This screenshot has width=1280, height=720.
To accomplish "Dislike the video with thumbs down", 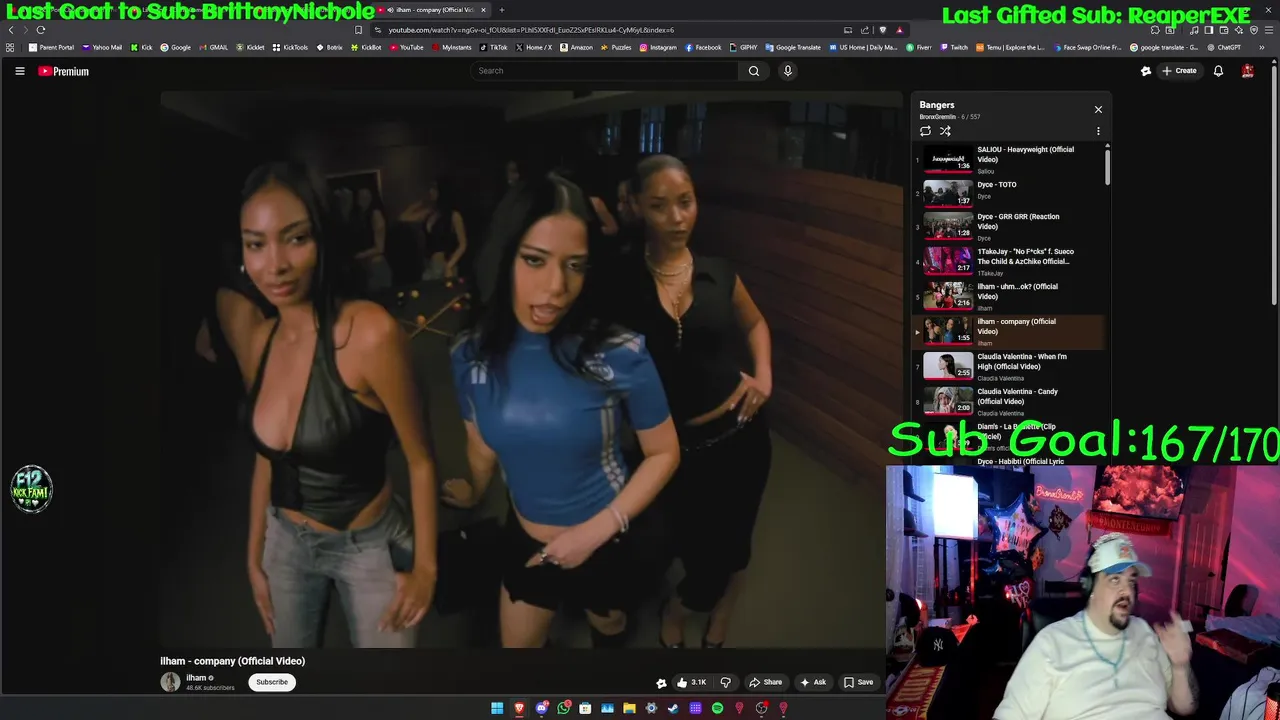I will coord(726,682).
